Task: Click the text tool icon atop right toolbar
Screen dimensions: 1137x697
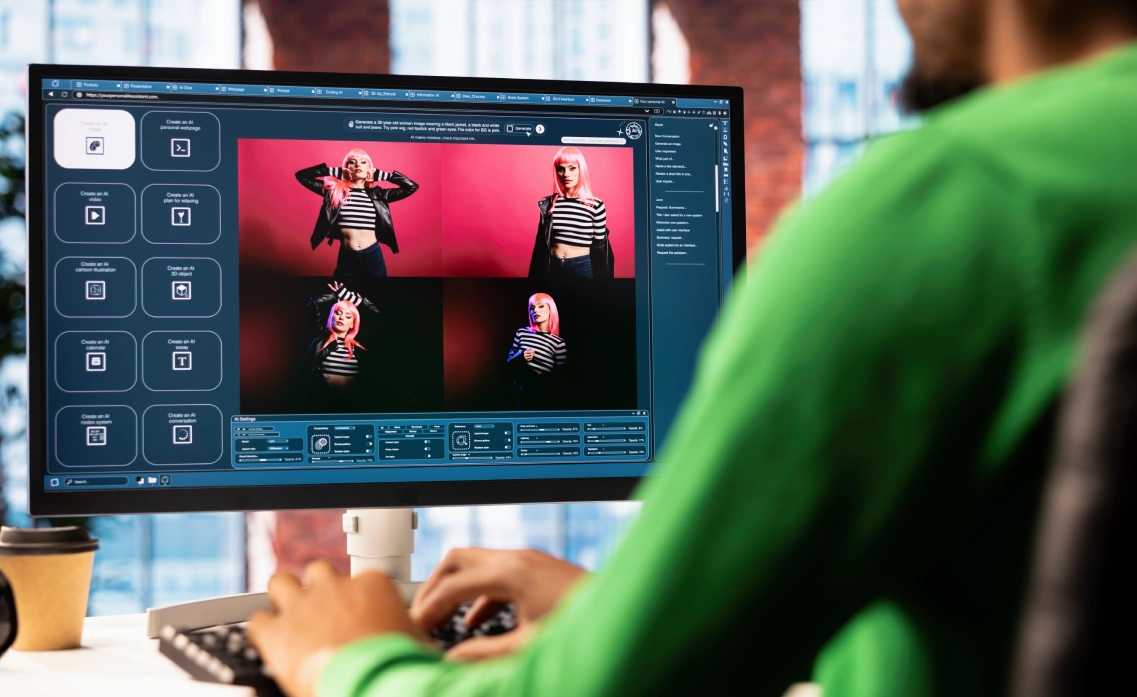Action: click(724, 124)
